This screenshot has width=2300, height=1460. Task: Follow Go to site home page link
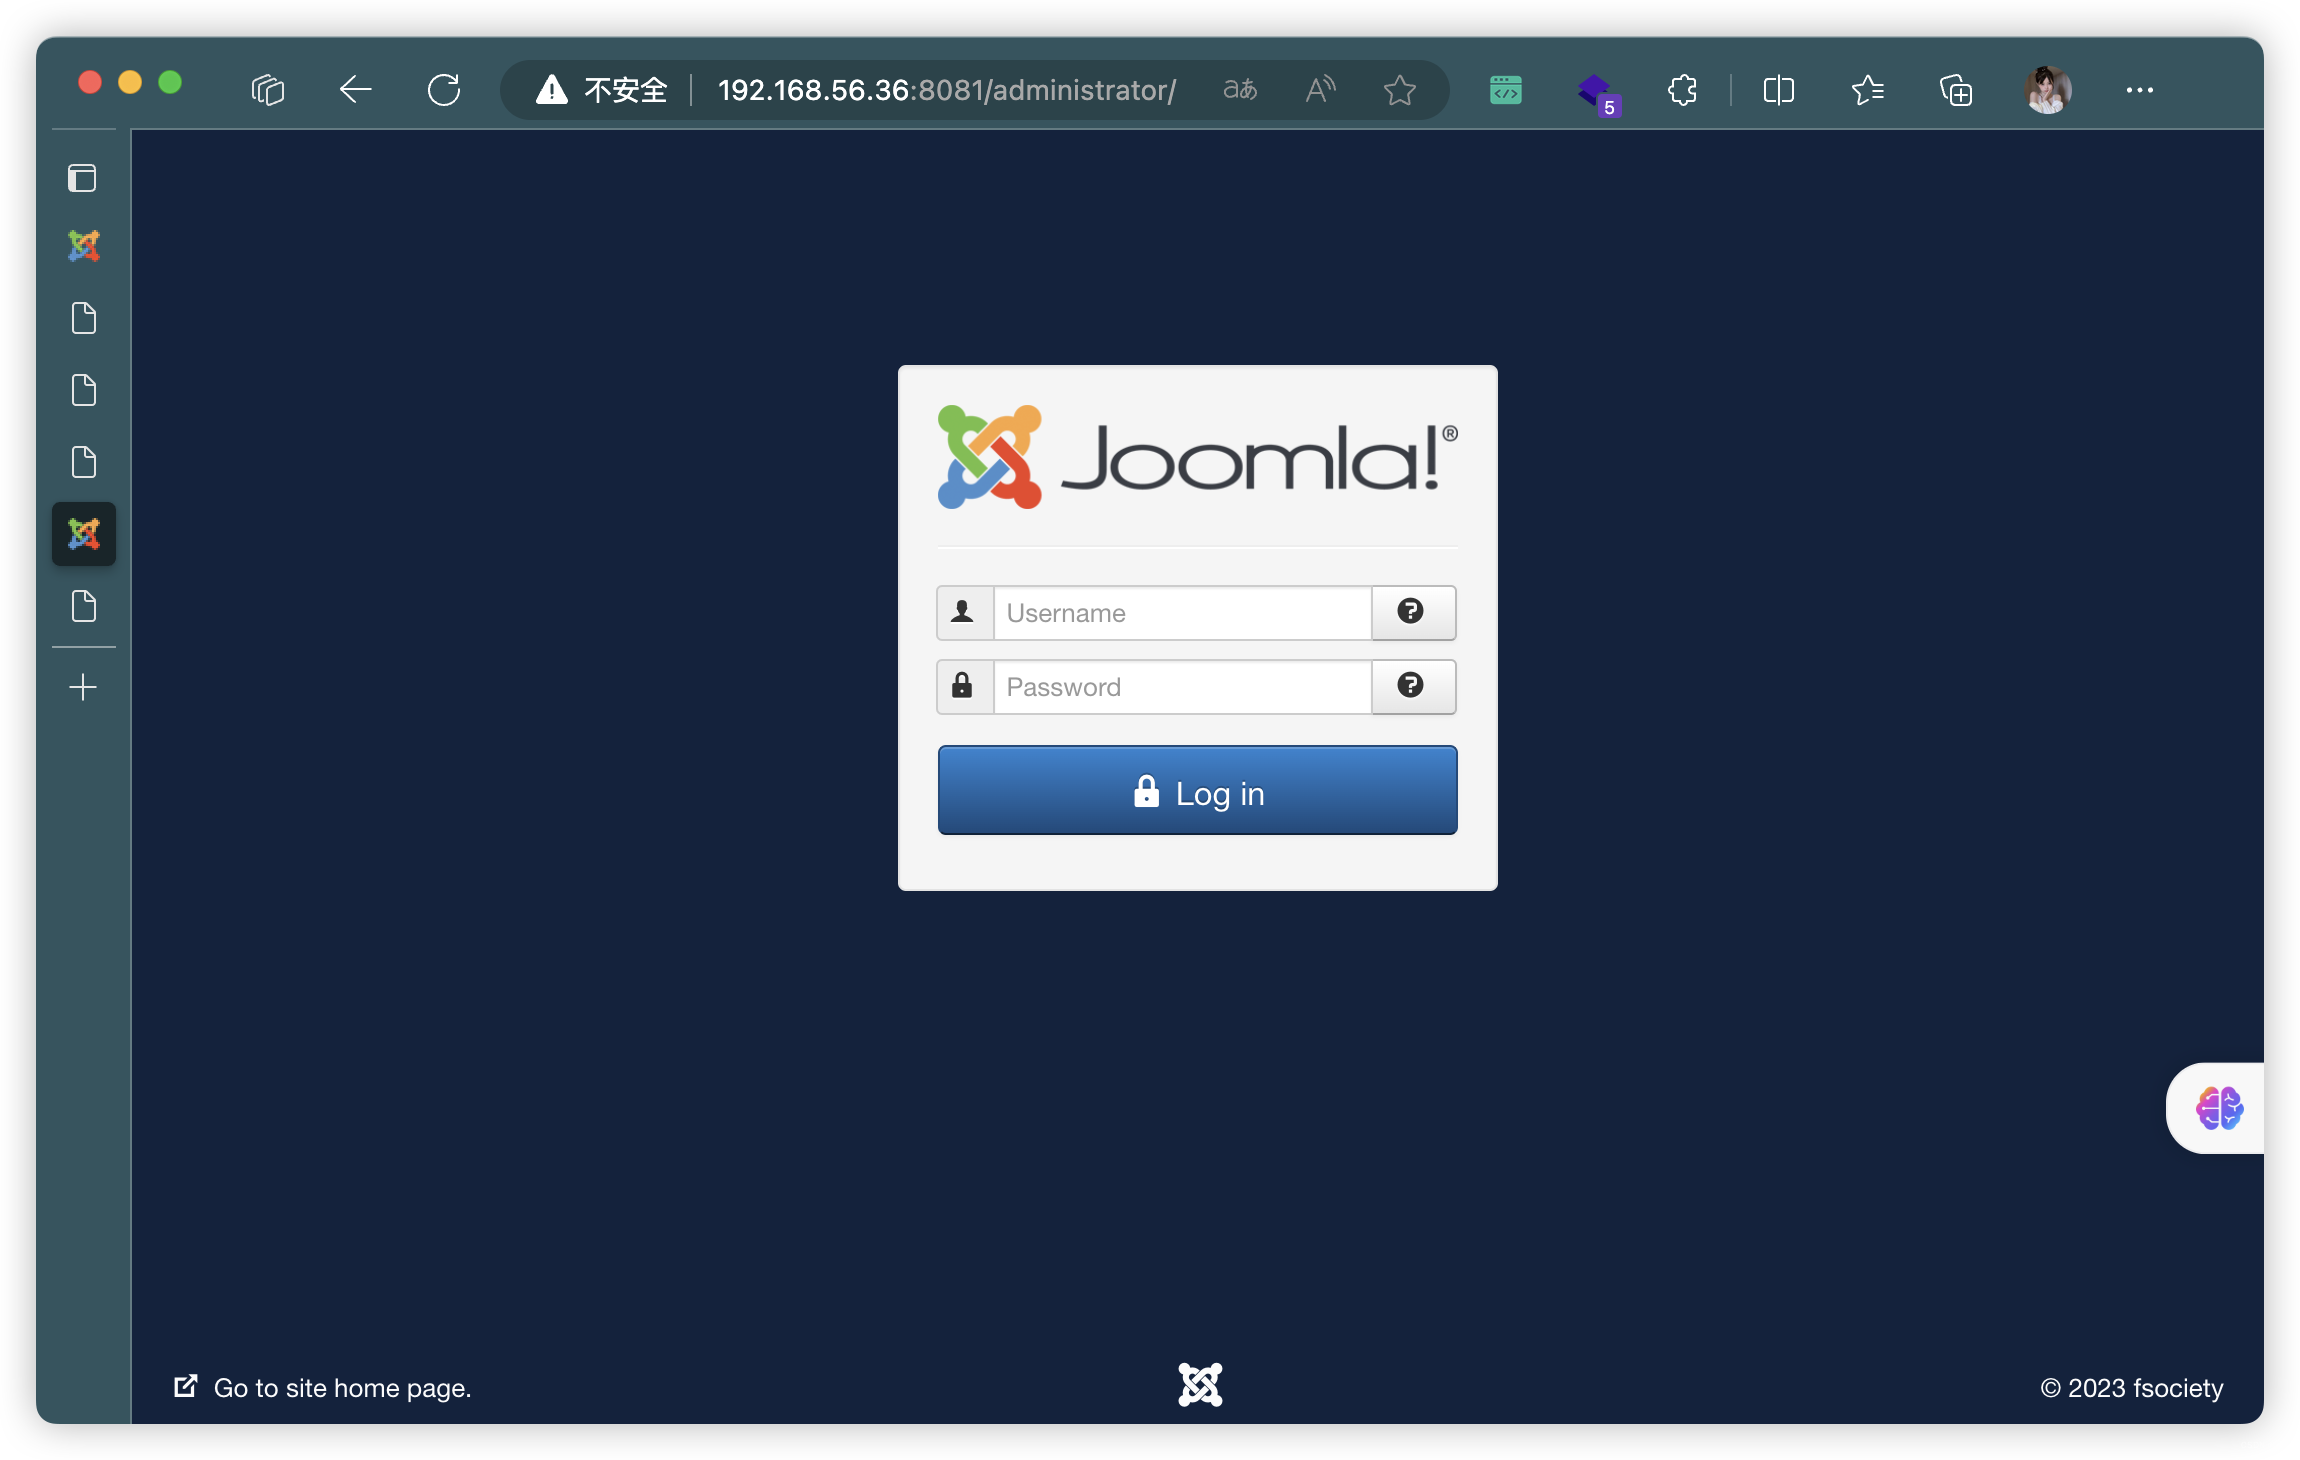click(x=322, y=1388)
